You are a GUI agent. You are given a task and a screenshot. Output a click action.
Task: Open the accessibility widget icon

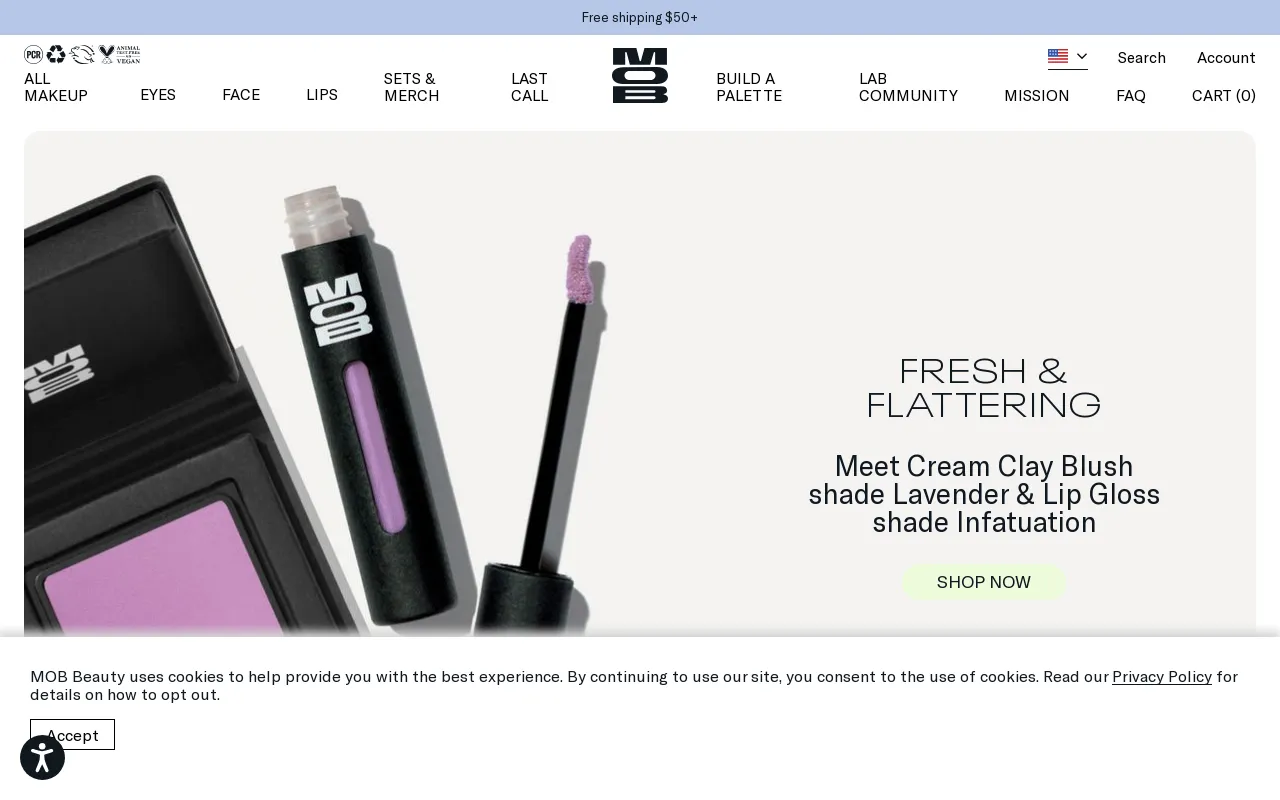42,758
